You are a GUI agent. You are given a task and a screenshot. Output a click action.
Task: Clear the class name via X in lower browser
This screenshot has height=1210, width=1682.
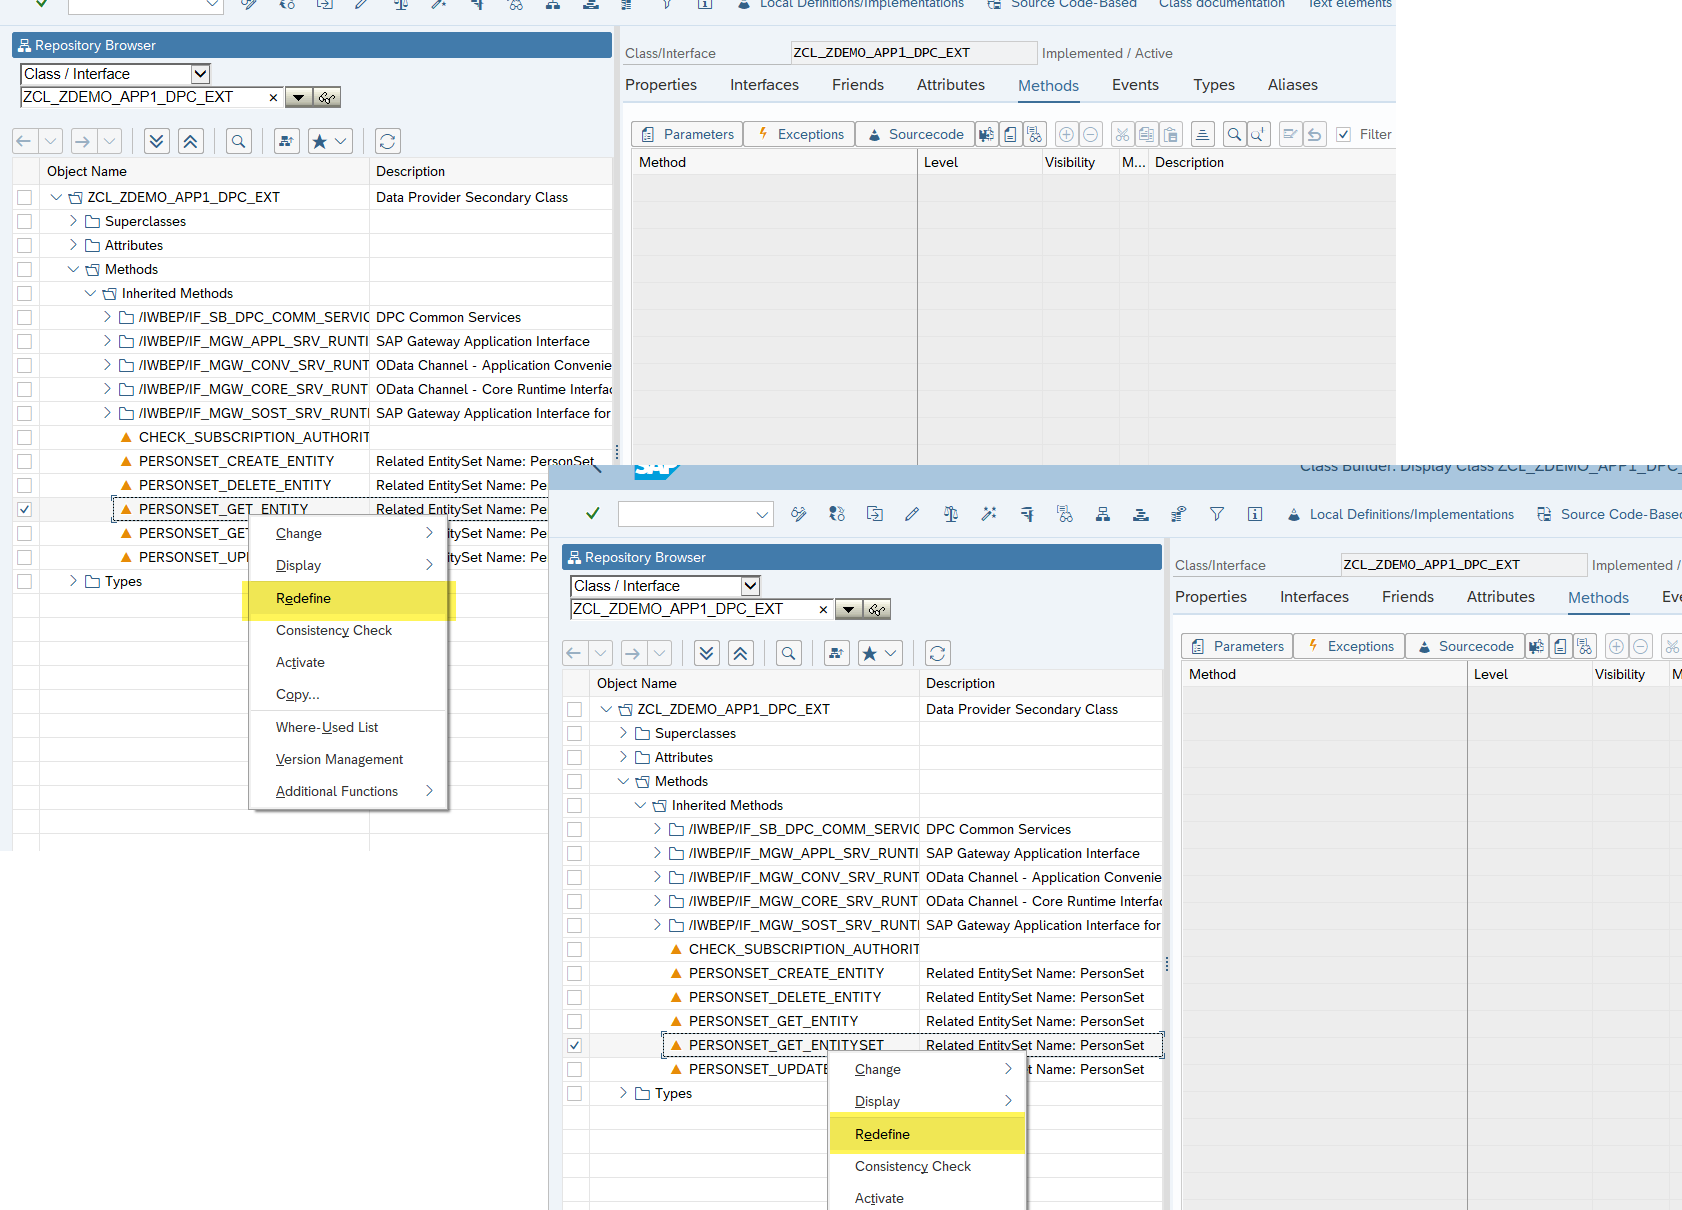823,609
